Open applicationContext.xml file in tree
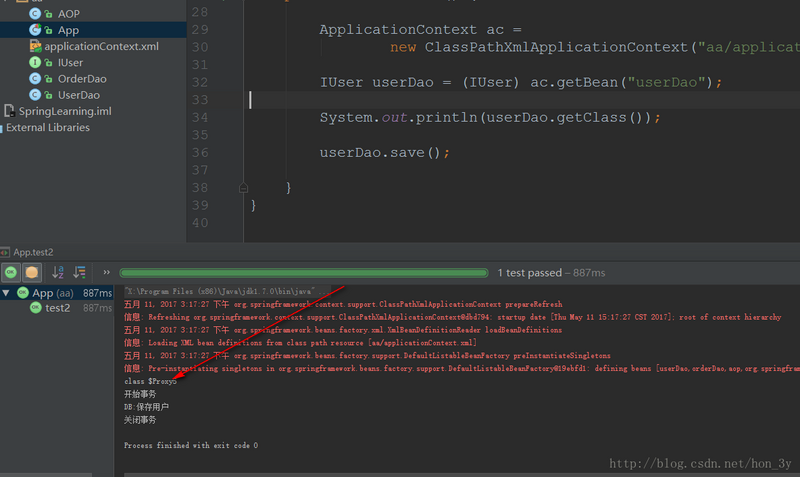Image resolution: width=800 pixels, height=477 pixels. click(101, 46)
